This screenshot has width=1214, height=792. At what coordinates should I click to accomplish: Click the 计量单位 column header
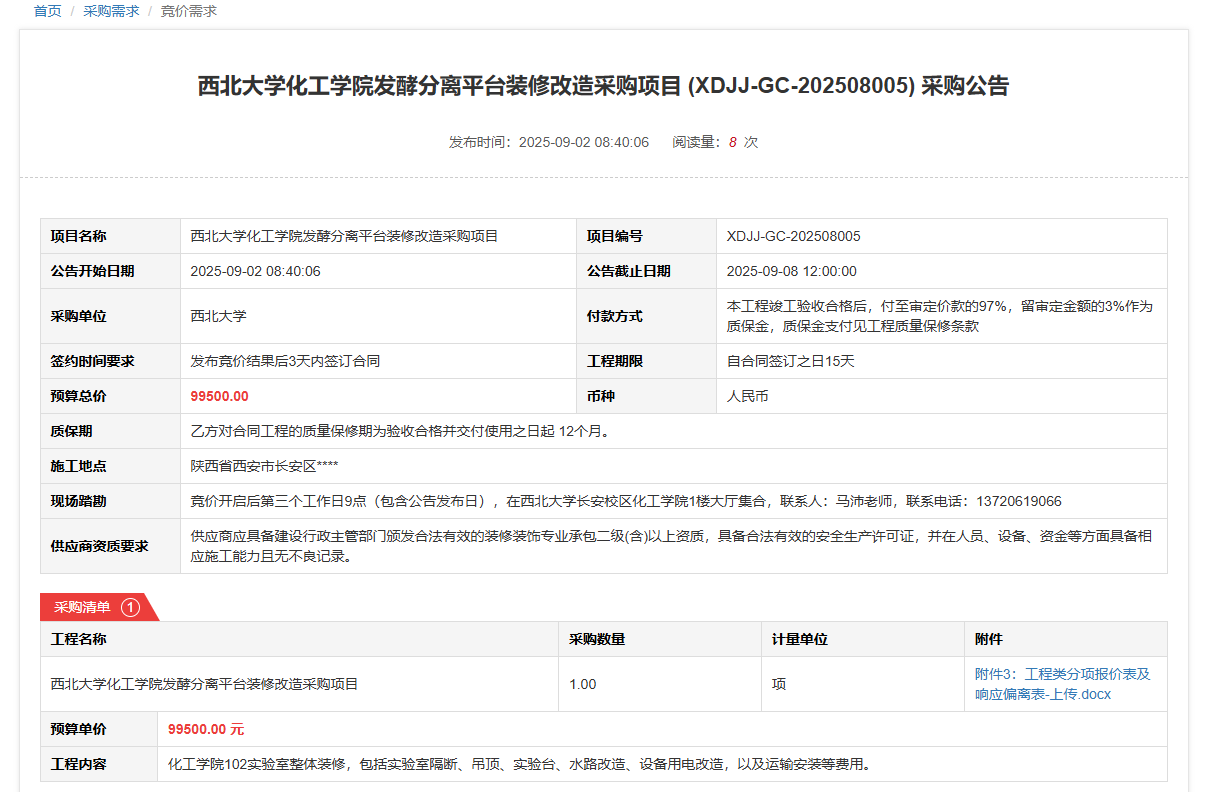[800, 639]
